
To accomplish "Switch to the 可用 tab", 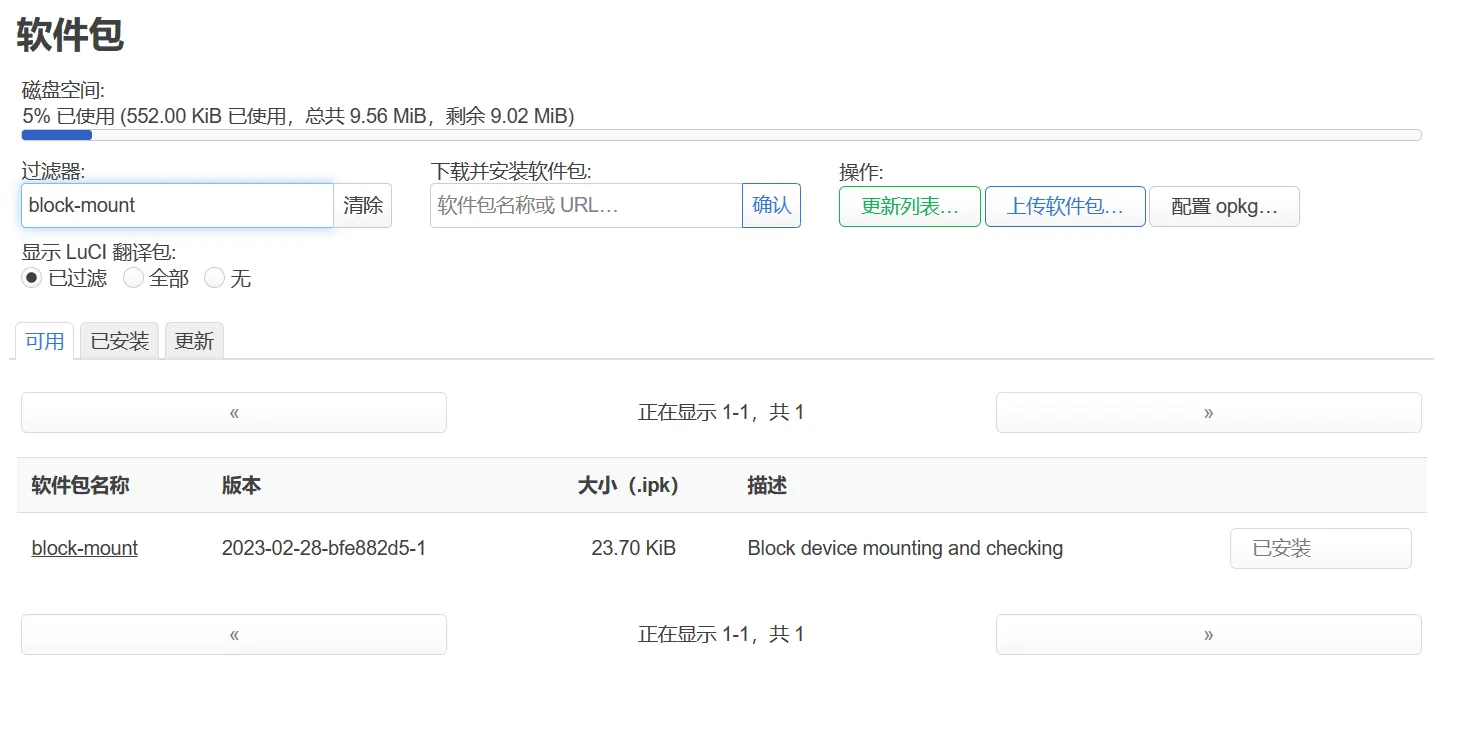I will pyautogui.click(x=45, y=341).
